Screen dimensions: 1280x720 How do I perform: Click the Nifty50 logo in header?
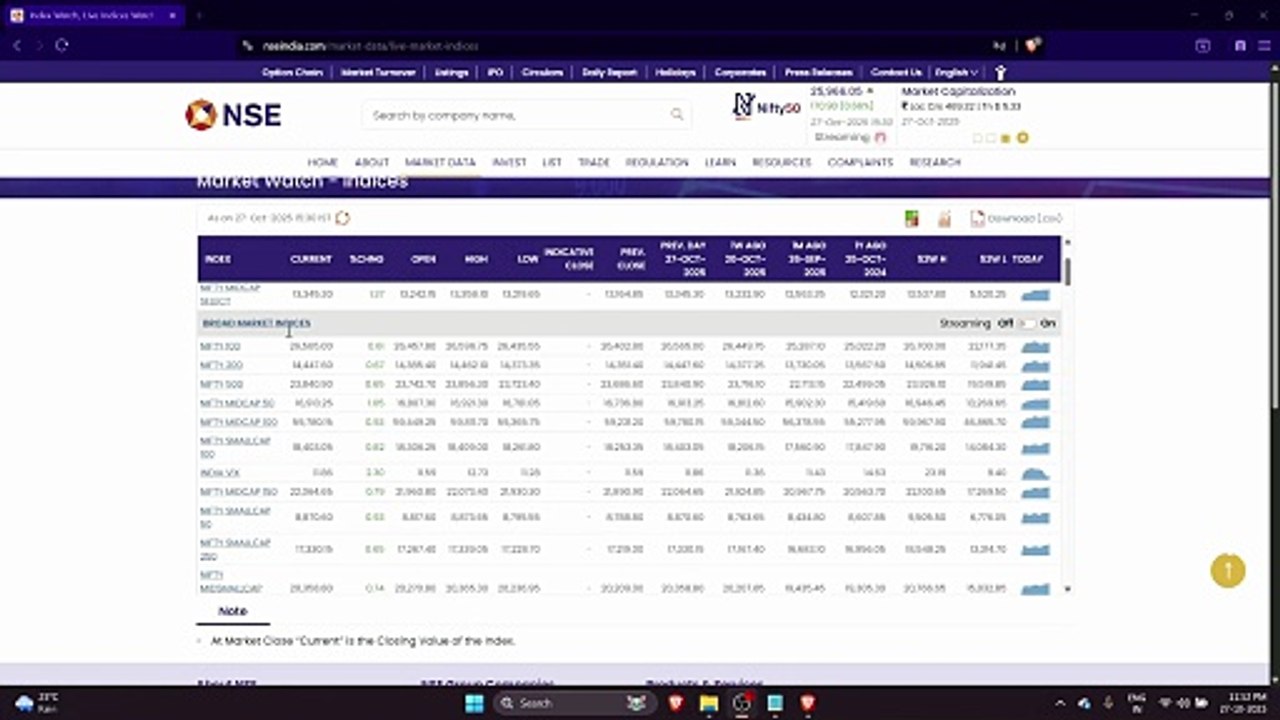tap(767, 106)
